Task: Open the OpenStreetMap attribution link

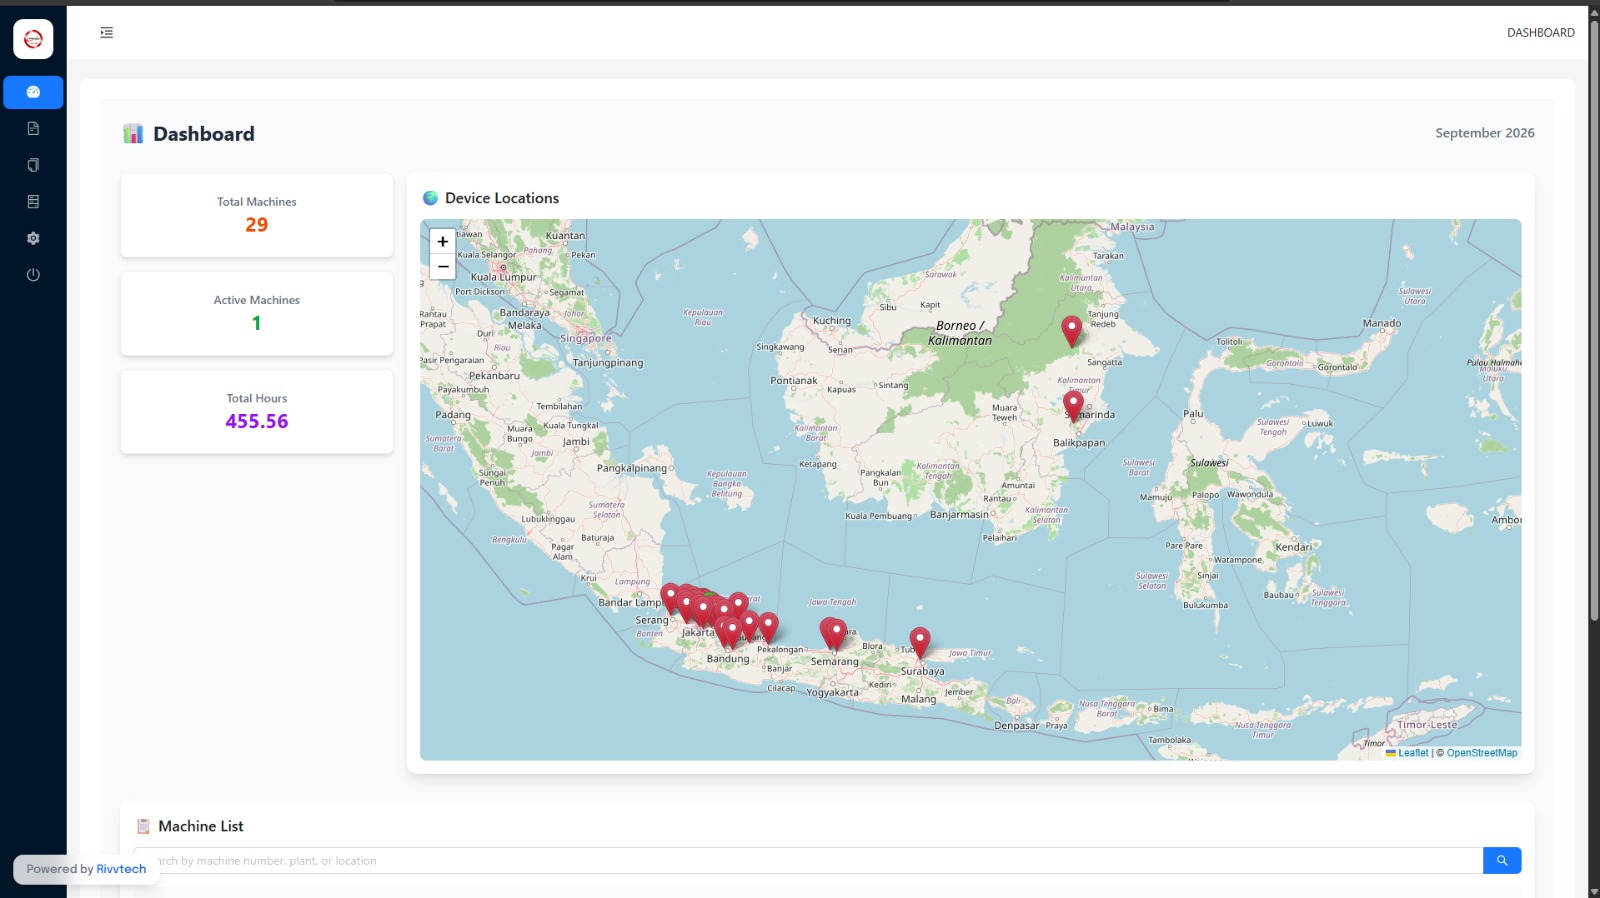Action: [x=1481, y=753]
